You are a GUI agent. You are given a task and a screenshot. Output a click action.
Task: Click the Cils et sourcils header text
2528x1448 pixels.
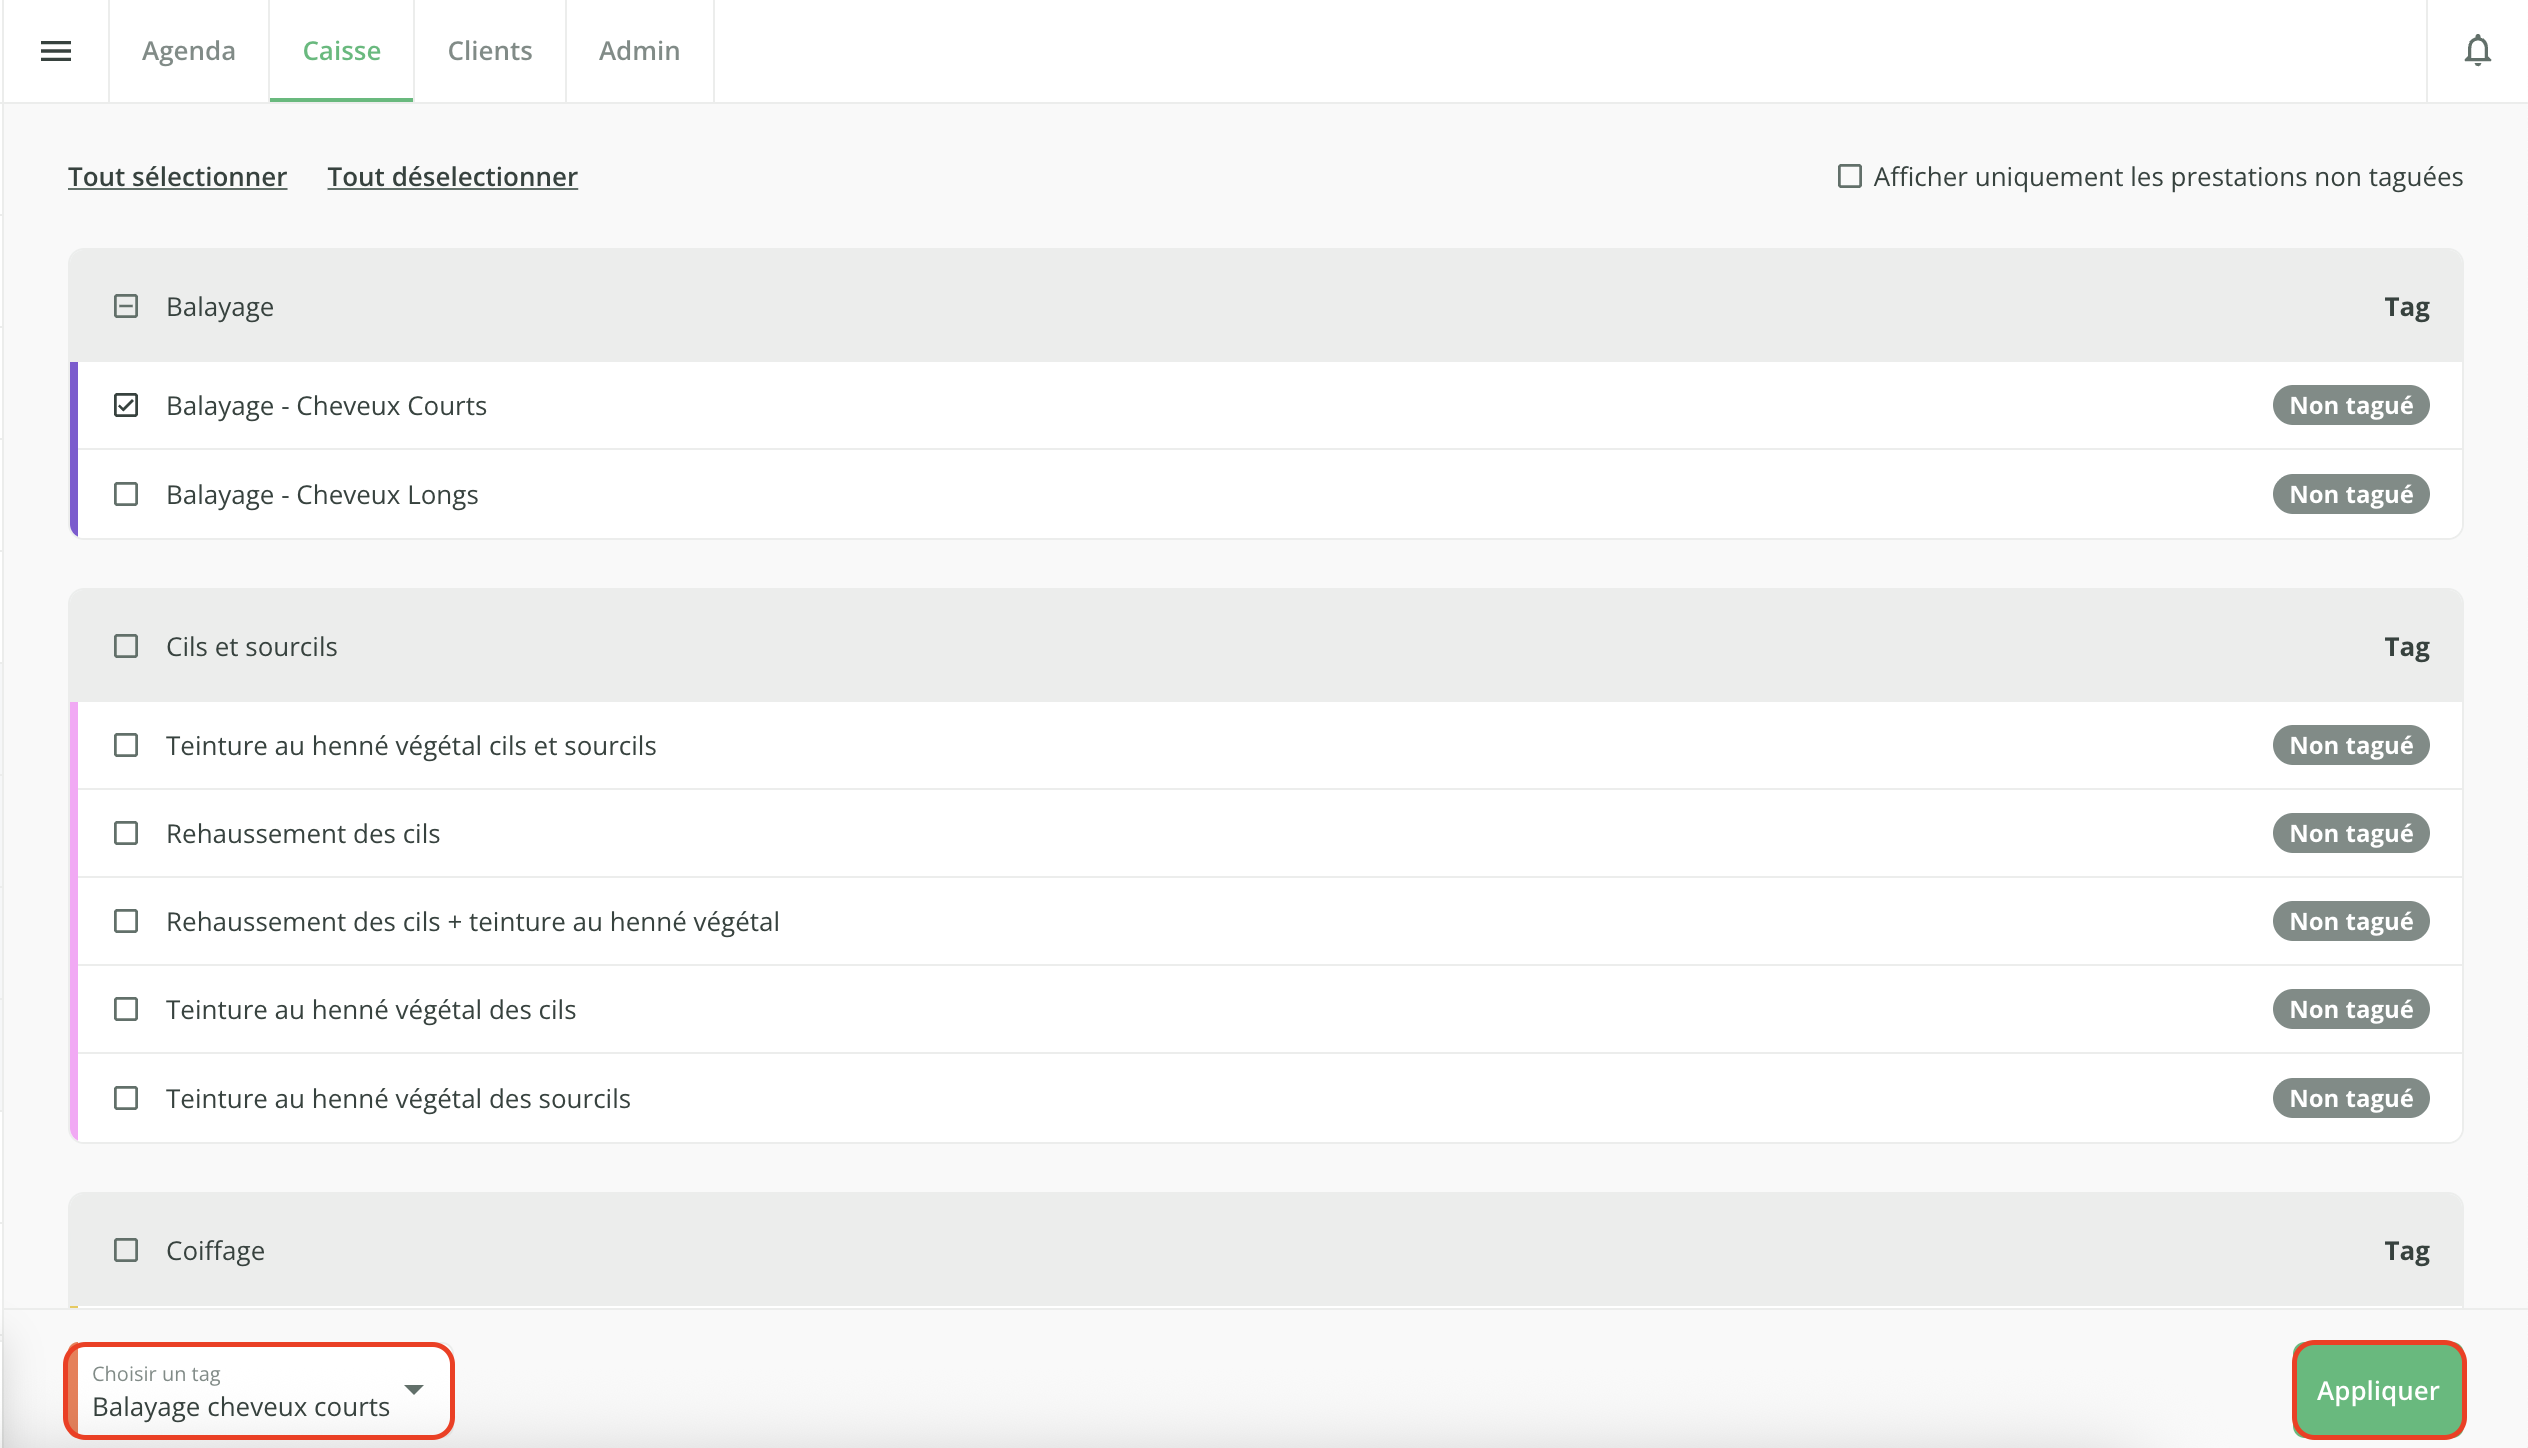click(x=252, y=647)
